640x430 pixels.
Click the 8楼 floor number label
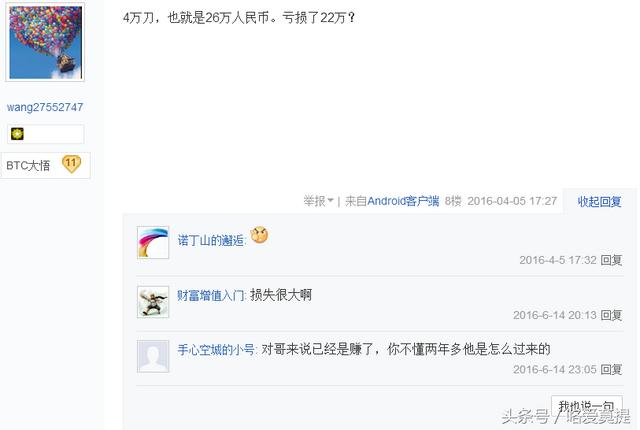(x=453, y=201)
